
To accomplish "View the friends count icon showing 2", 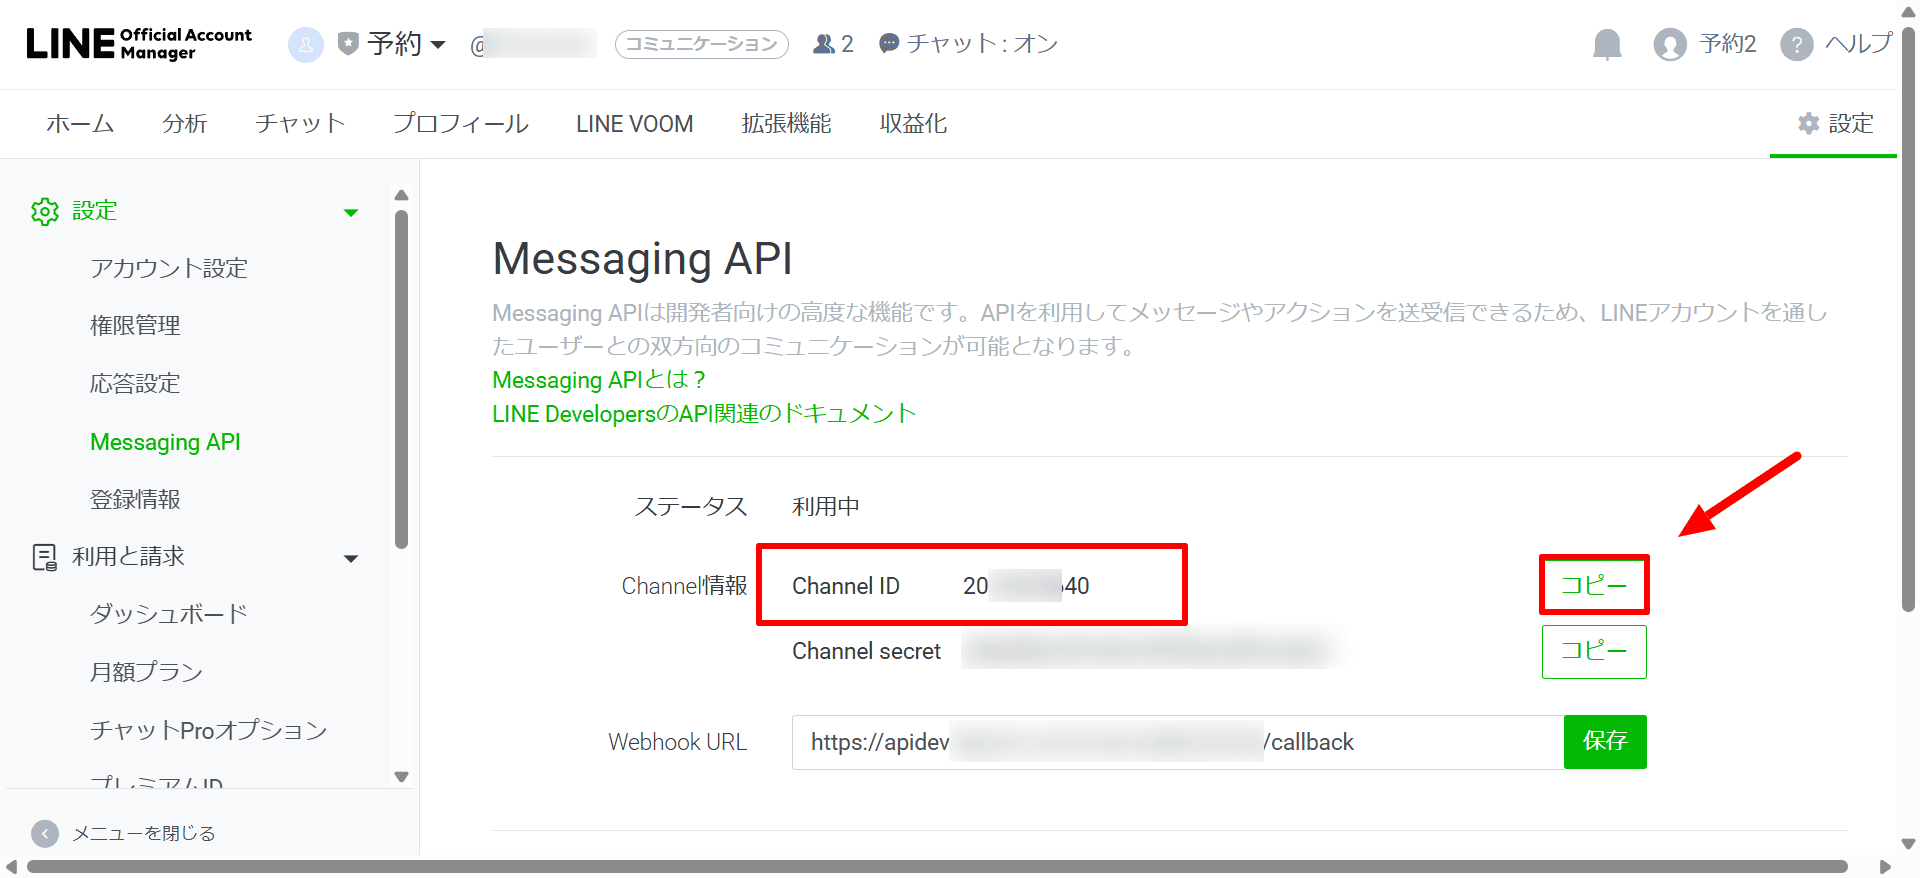I will (x=833, y=44).
